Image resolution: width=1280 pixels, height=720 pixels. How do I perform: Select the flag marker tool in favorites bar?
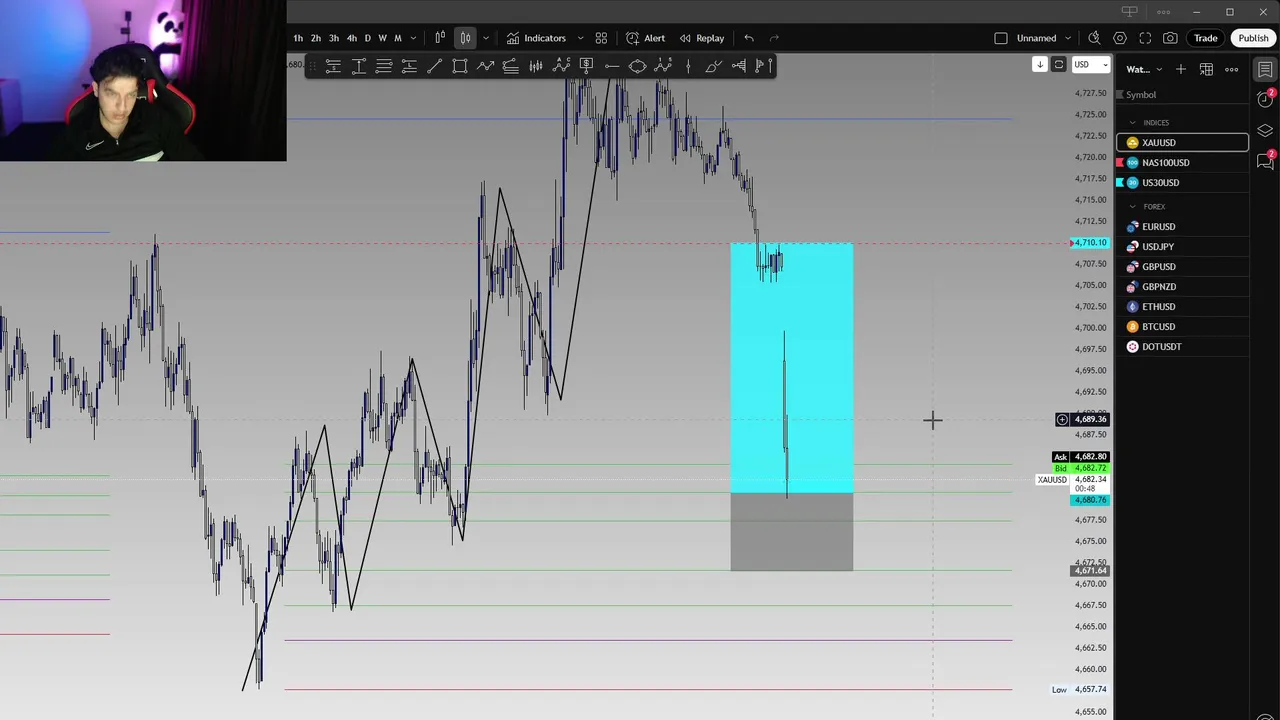762,66
